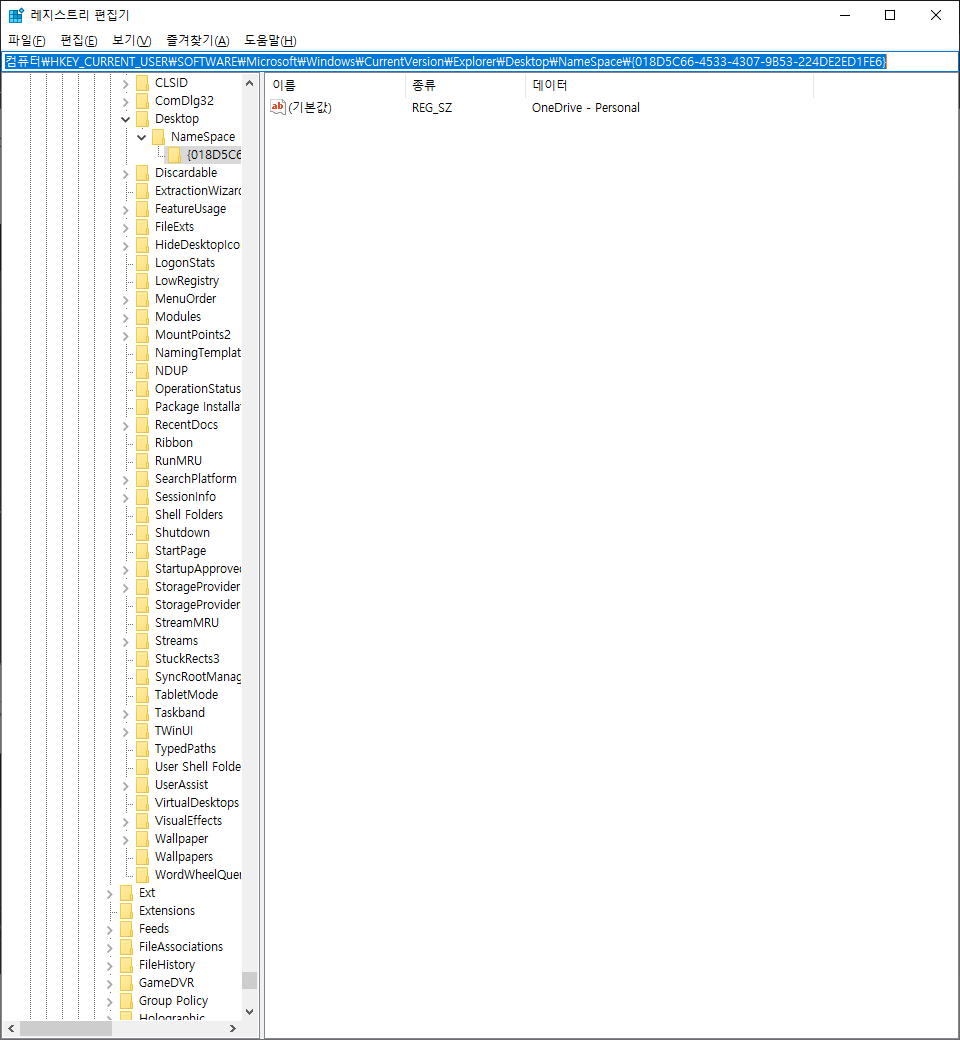Click the StartPage folder icon
The image size is (960, 1040).
(x=142, y=551)
